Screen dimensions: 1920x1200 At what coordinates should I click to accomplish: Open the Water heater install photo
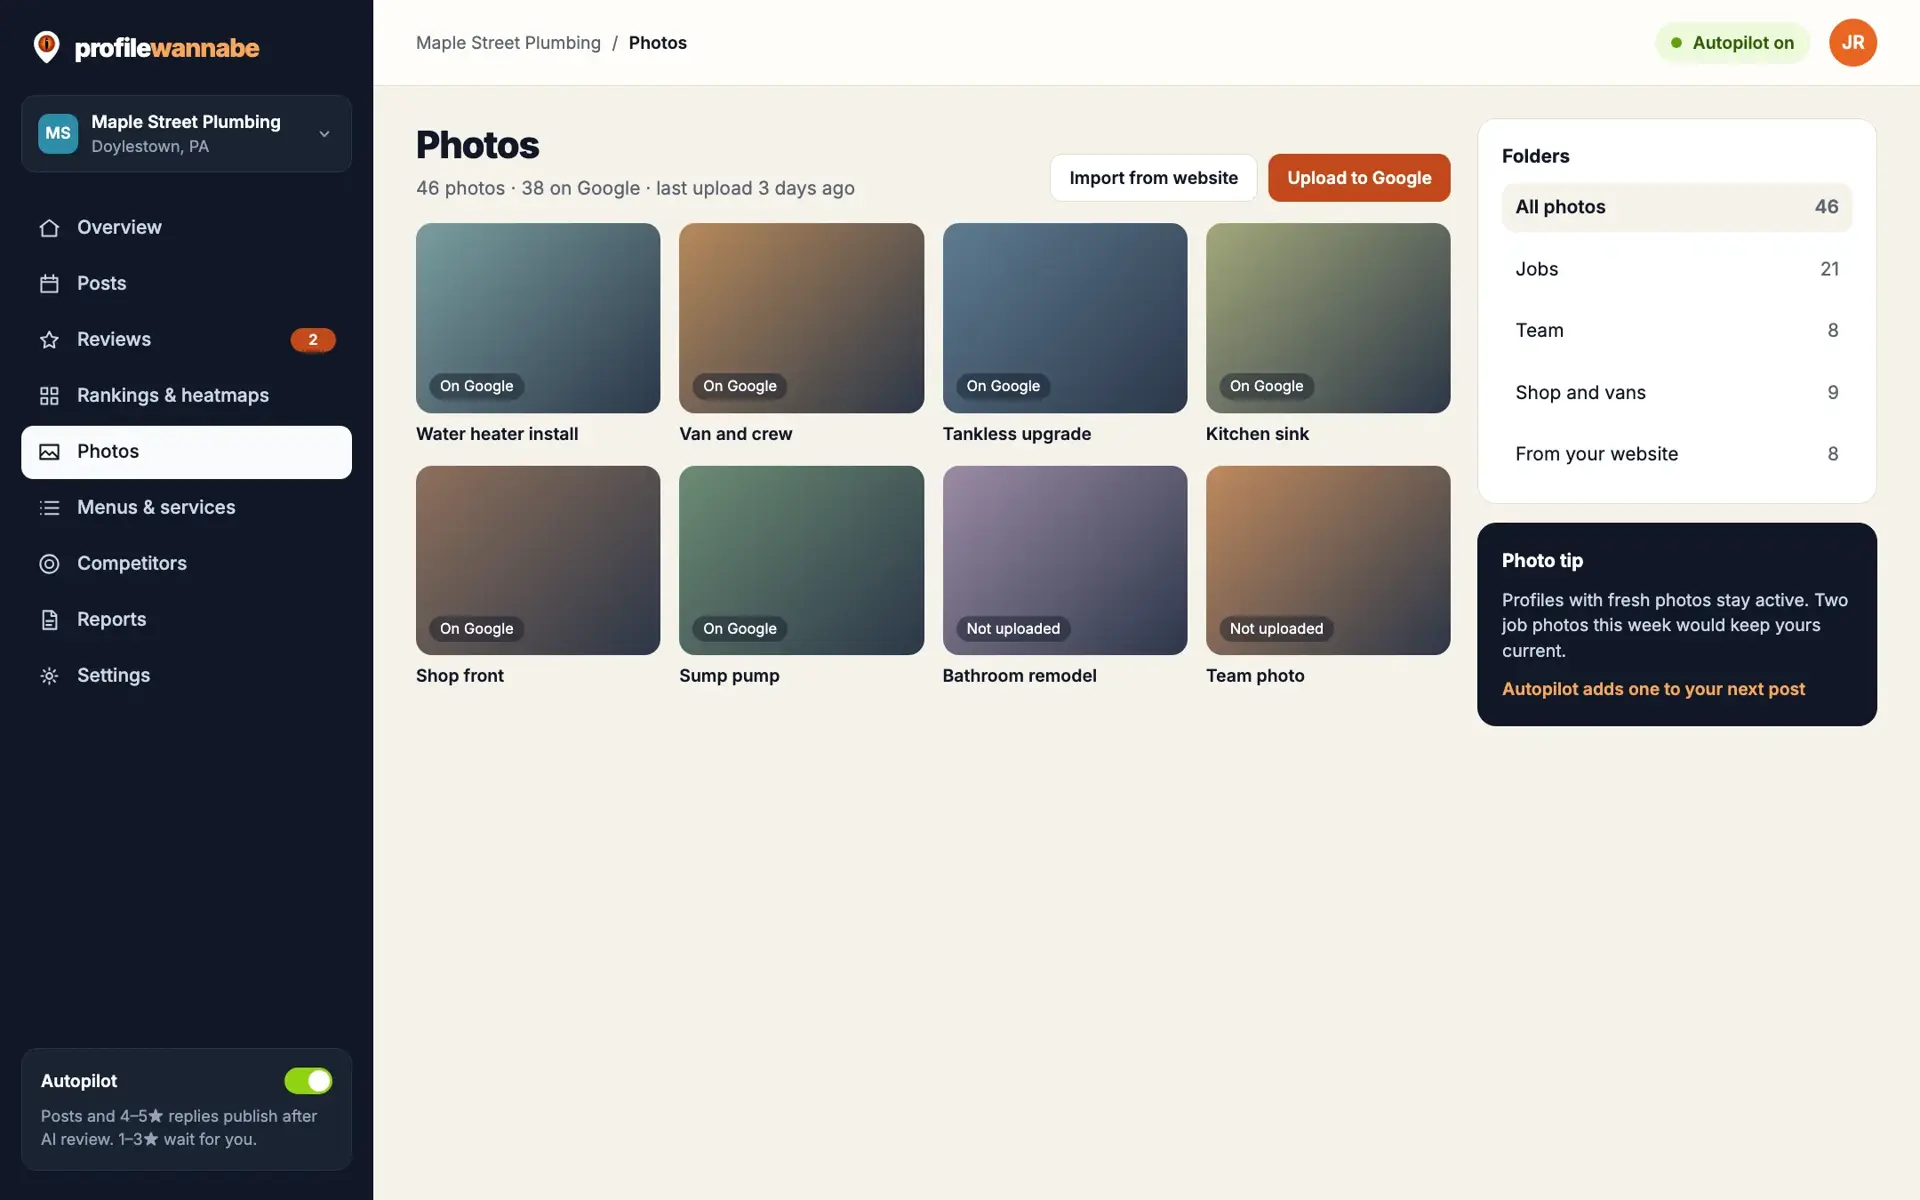tap(538, 318)
